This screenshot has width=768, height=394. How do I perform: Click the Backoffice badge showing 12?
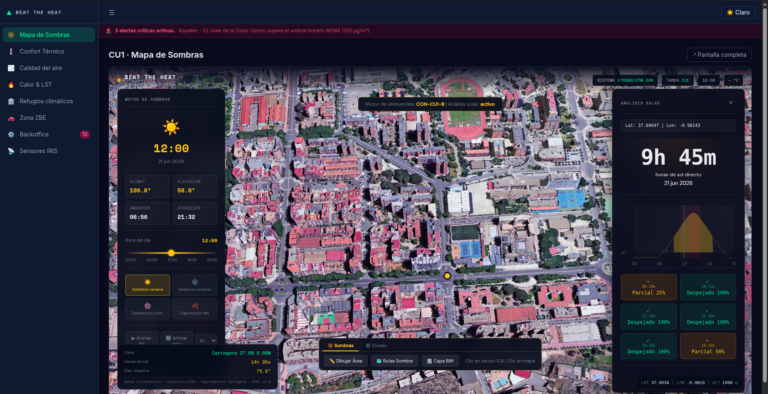(x=85, y=134)
